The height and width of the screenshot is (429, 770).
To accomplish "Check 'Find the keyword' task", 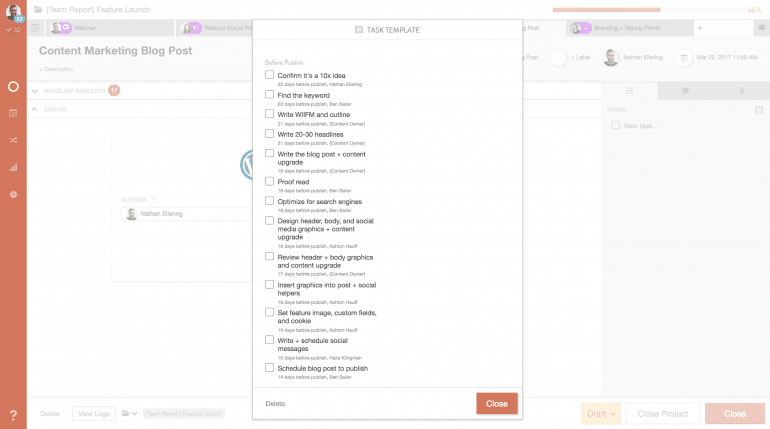I will (x=269, y=94).
